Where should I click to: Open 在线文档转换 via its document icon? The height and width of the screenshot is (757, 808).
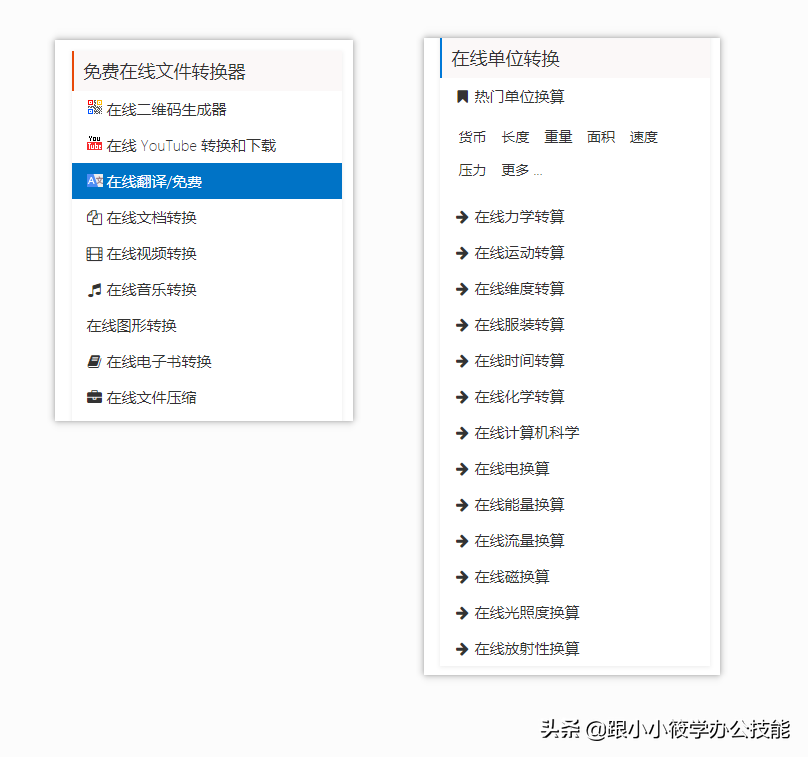click(x=96, y=217)
